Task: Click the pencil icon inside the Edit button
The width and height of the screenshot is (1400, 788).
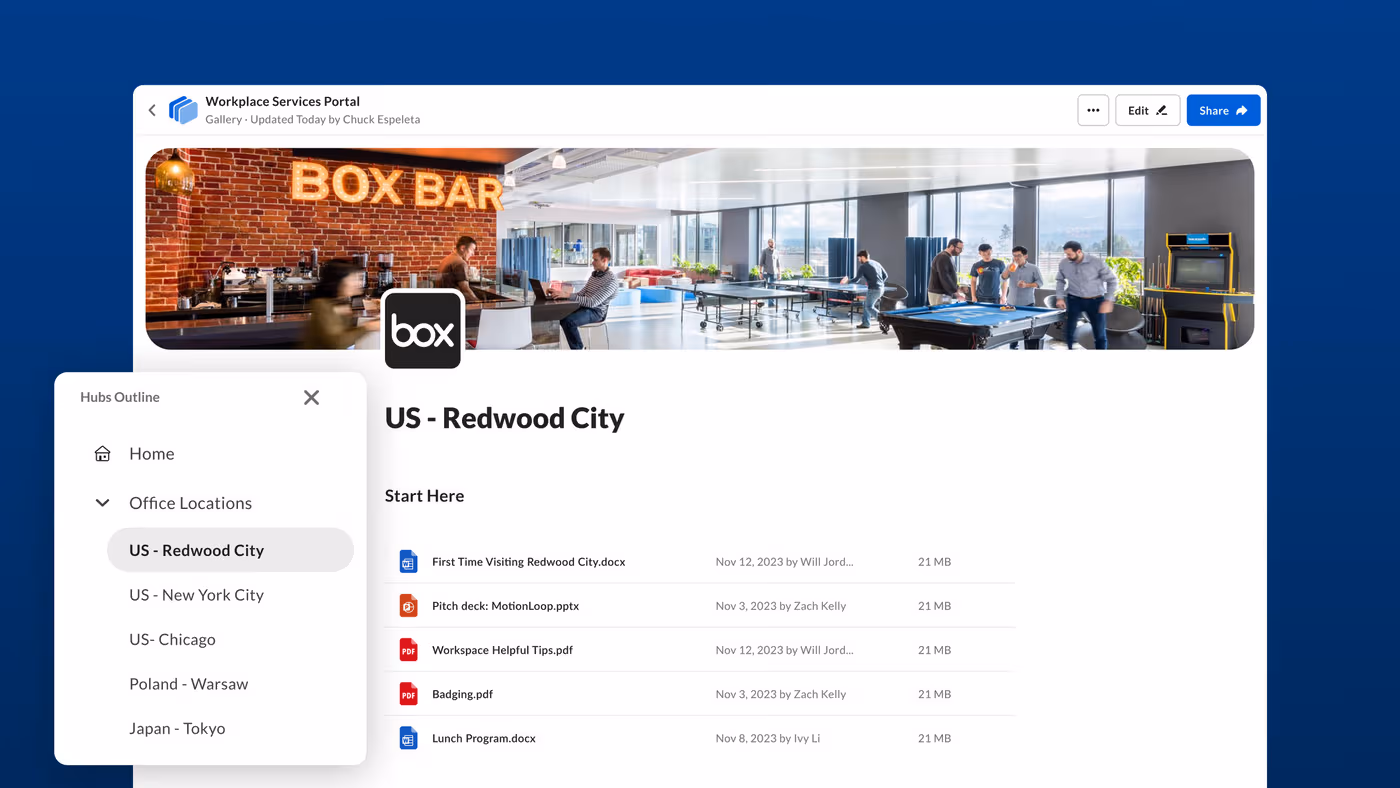Action: click(1160, 110)
